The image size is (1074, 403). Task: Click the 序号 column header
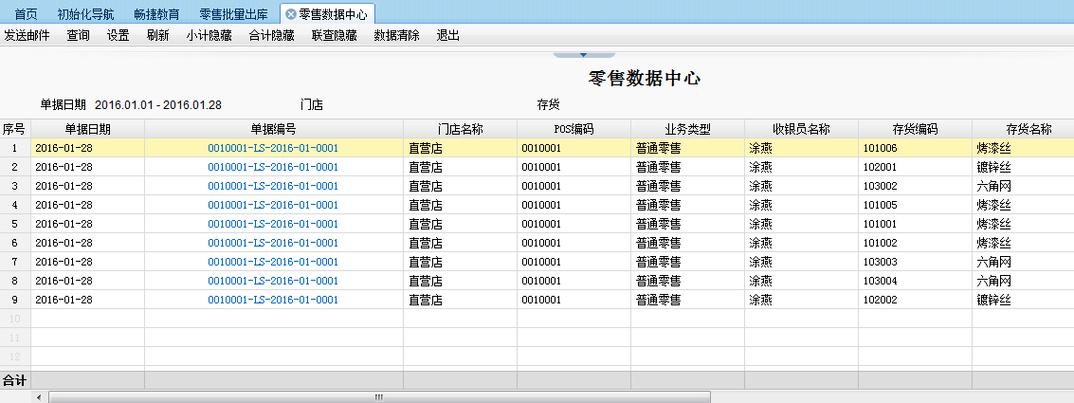[x=15, y=129]
